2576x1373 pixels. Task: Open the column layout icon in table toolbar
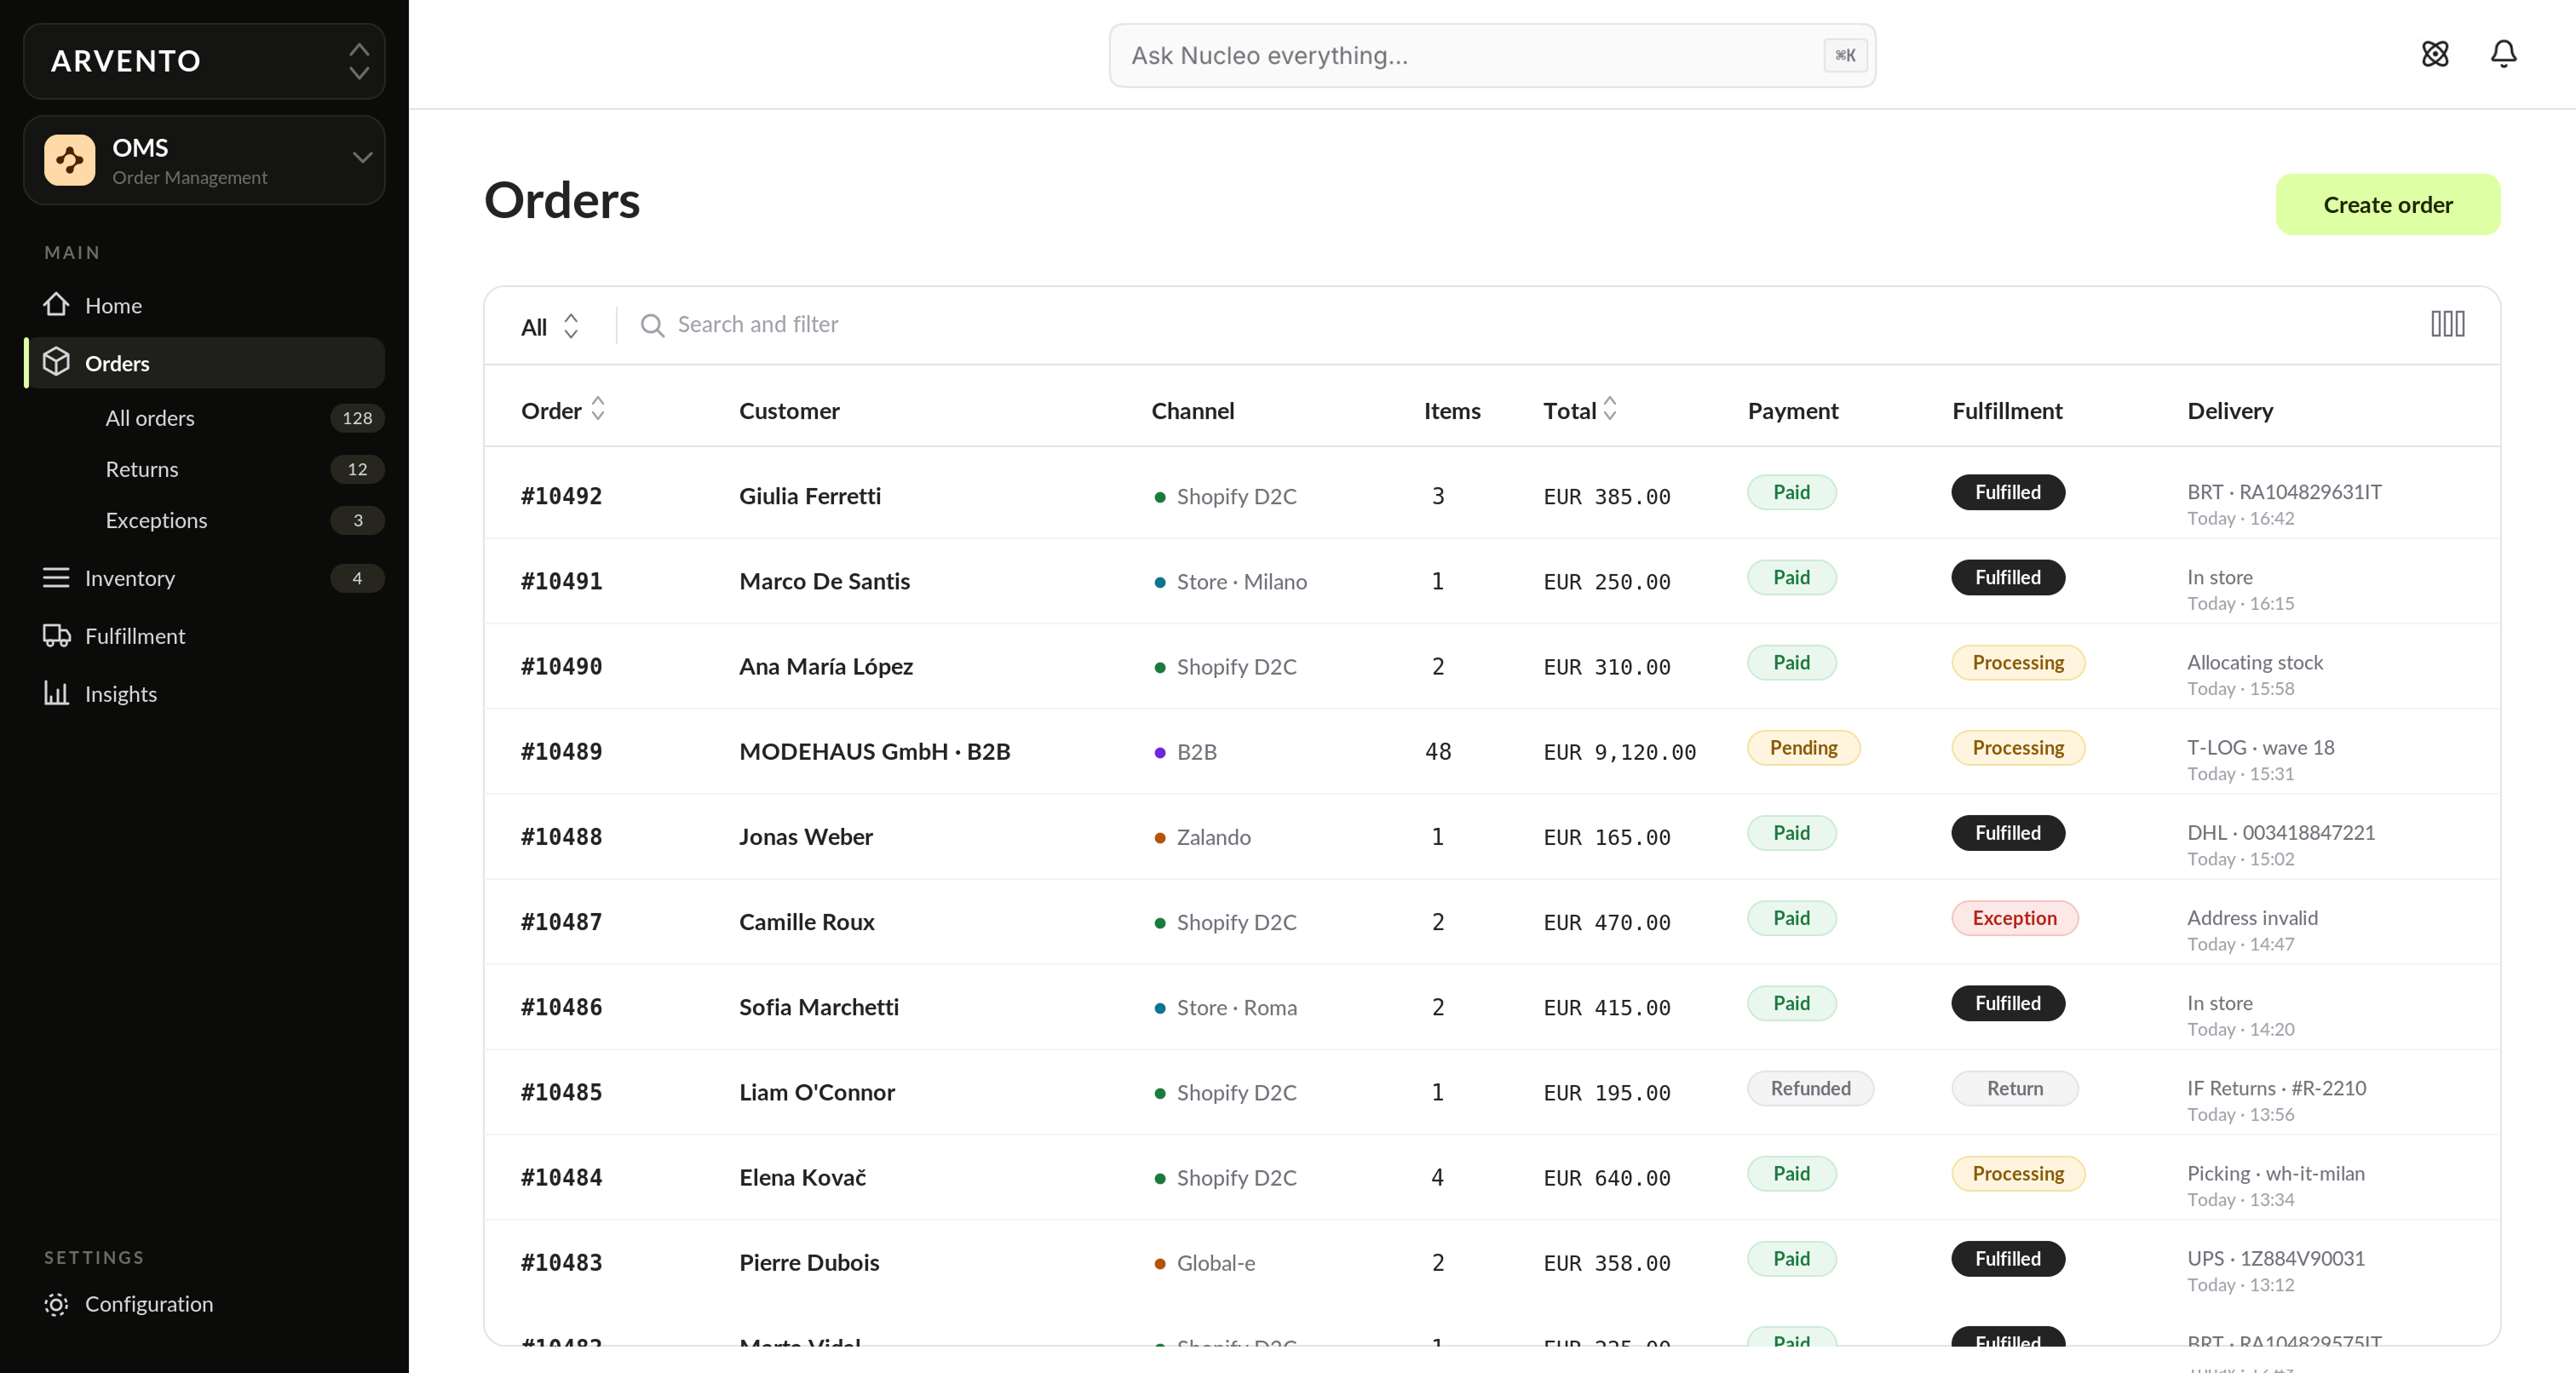point(2448,323)
